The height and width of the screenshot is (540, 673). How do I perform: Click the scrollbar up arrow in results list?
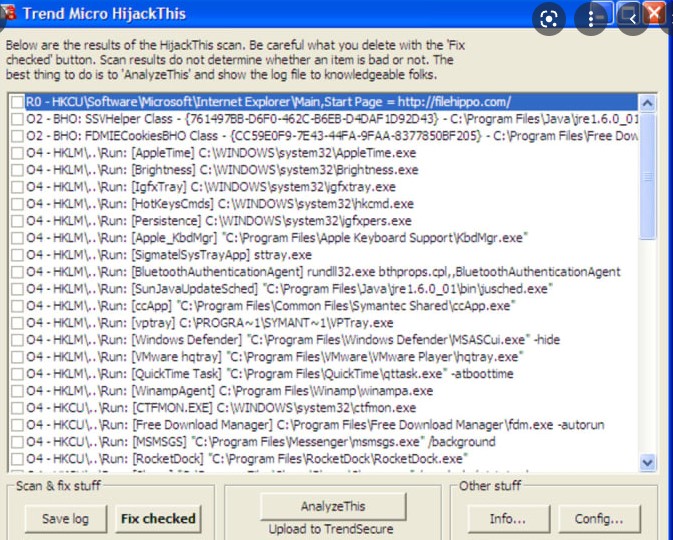647,103
